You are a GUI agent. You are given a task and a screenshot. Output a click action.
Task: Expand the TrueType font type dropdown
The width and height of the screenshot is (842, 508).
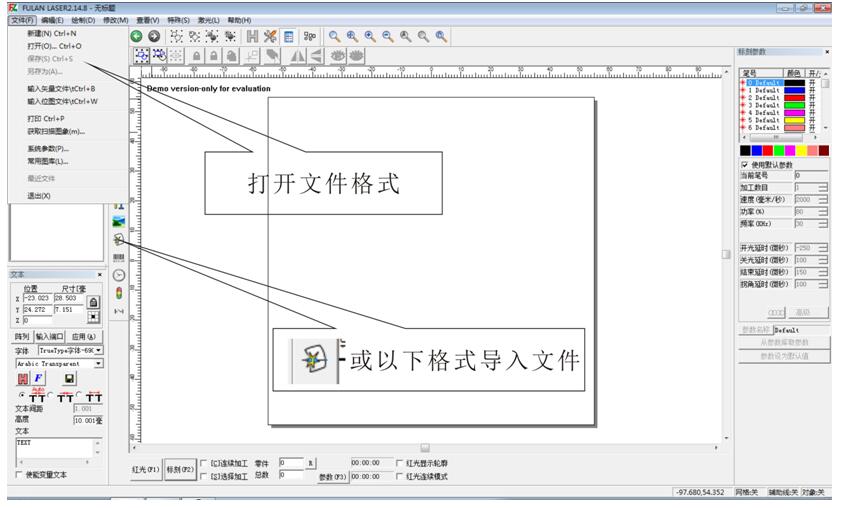point(99,351)
